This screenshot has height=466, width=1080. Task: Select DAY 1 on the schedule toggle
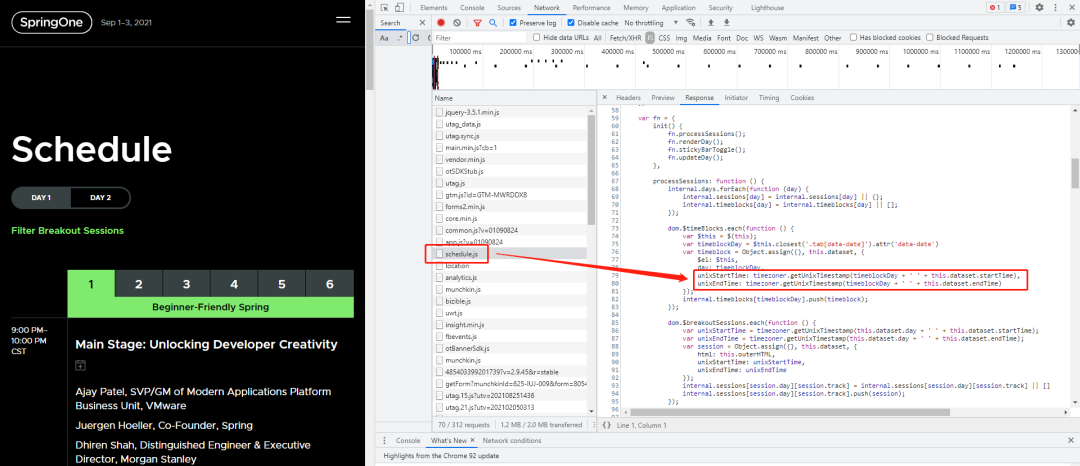(x=41, y=198)
